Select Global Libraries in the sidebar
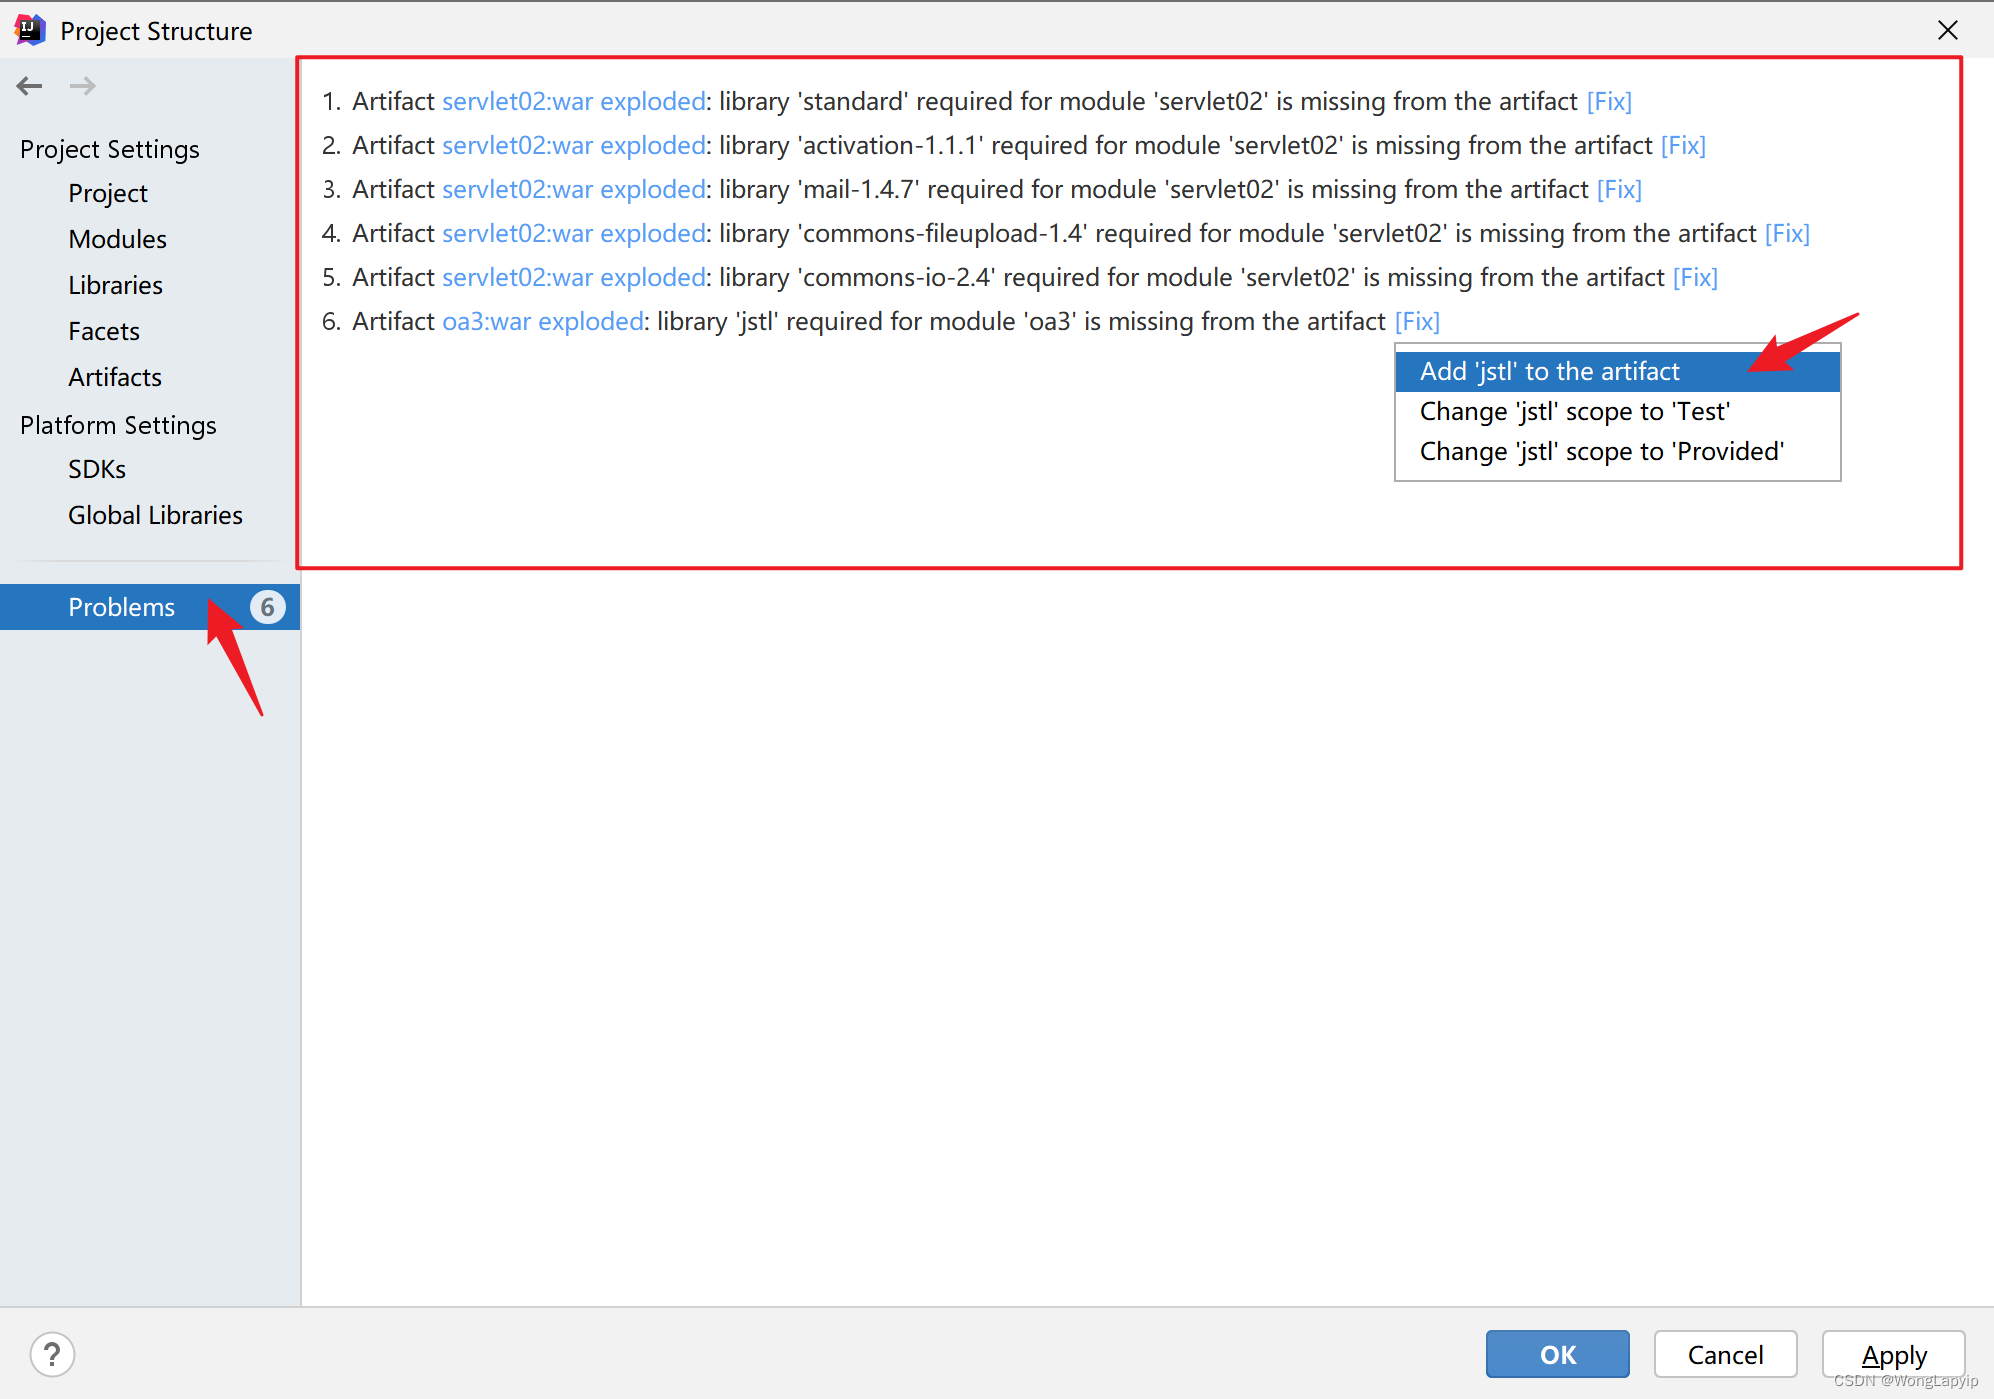 155,515
